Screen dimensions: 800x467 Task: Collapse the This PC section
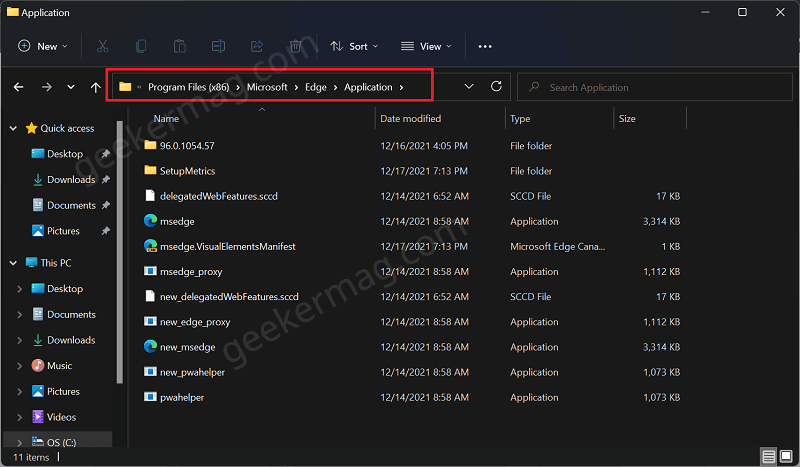[x=13, y=263]
